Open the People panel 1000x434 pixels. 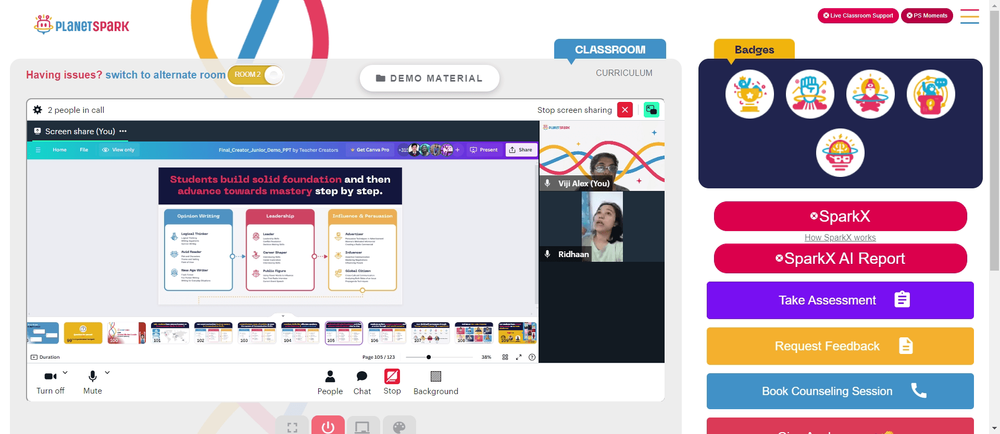[x=330, y=382]
